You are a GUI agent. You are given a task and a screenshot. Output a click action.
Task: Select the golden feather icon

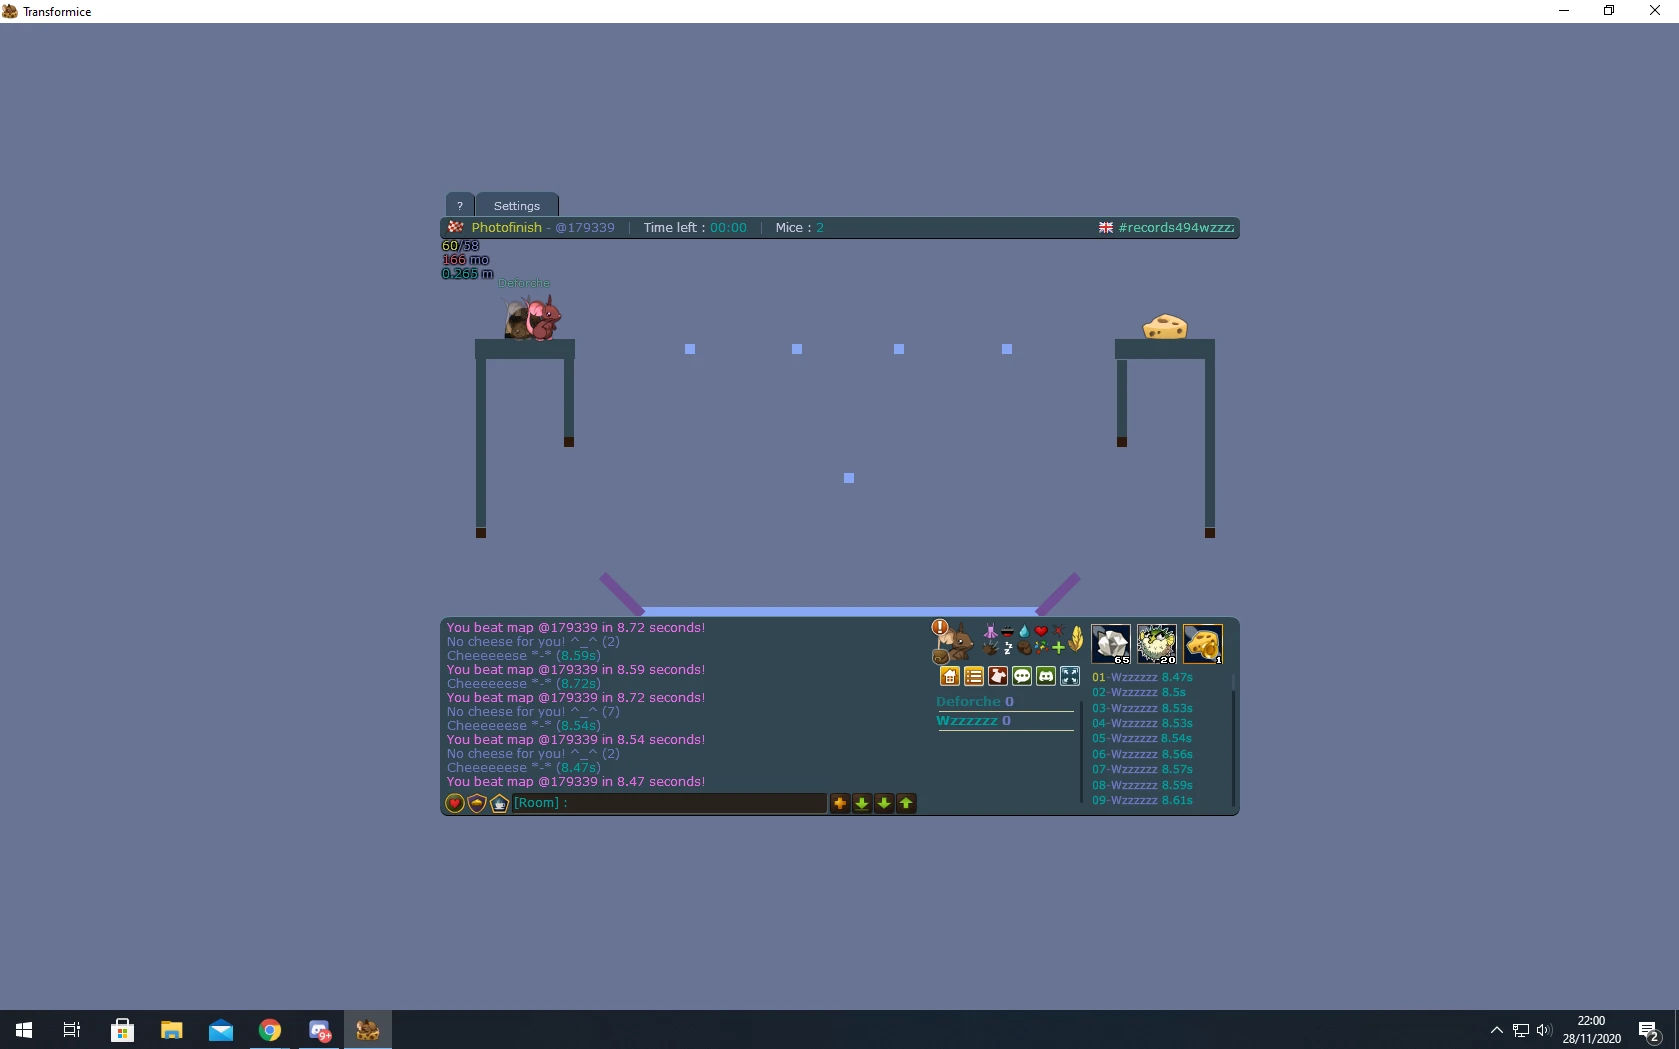1076,638
